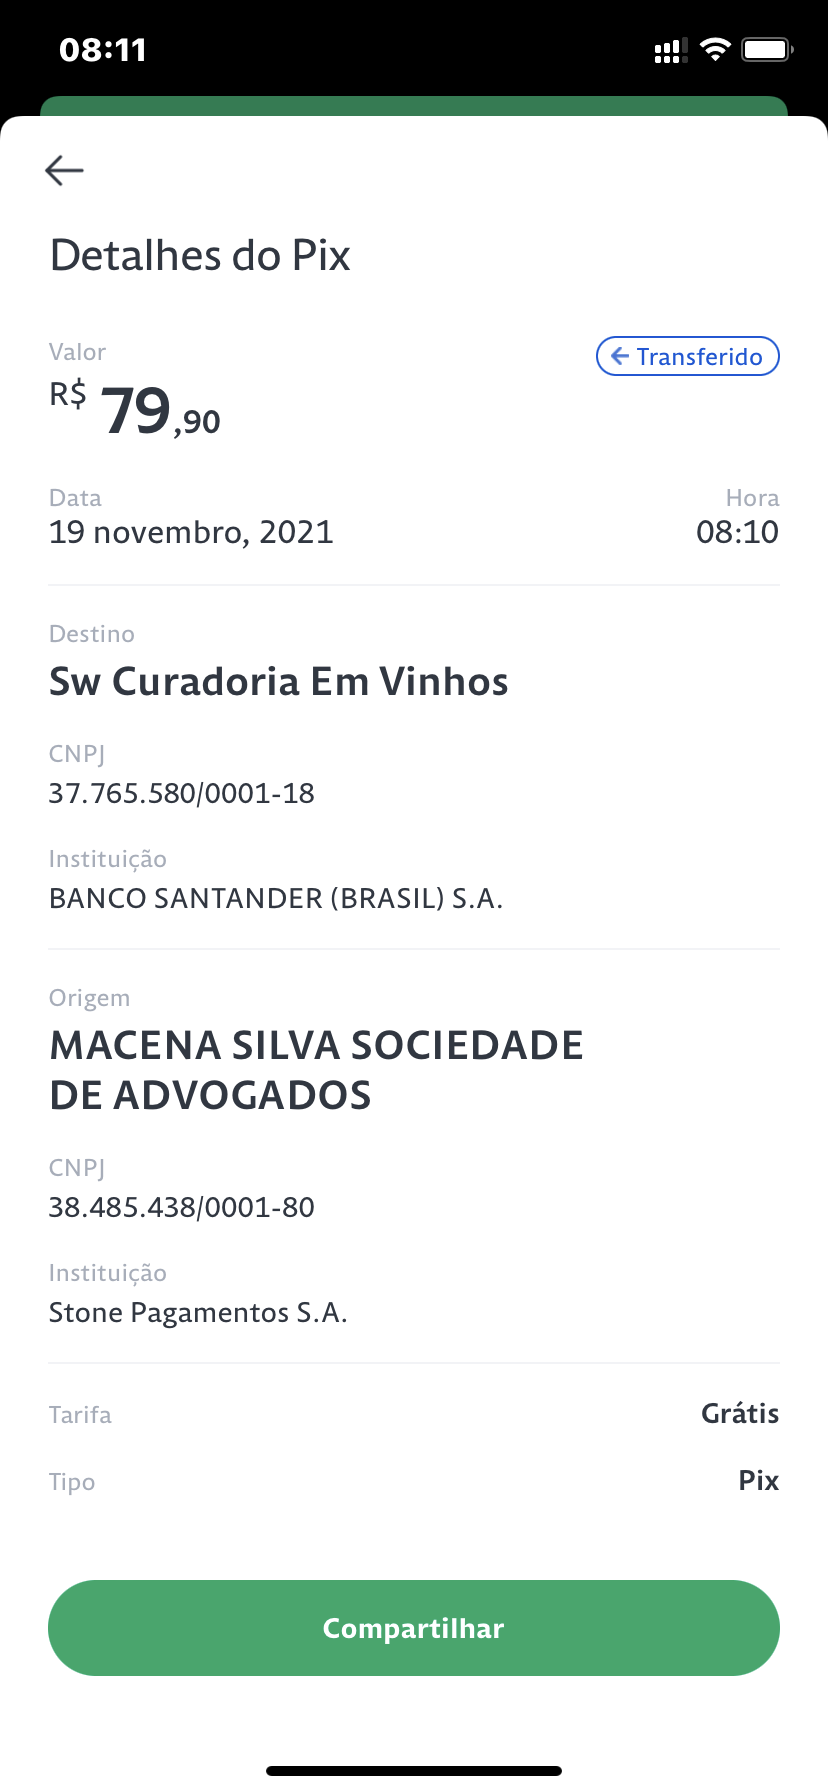Tap the back arrow icon
The width and height of the screenshot is (828, 1792).
point(64,170)
